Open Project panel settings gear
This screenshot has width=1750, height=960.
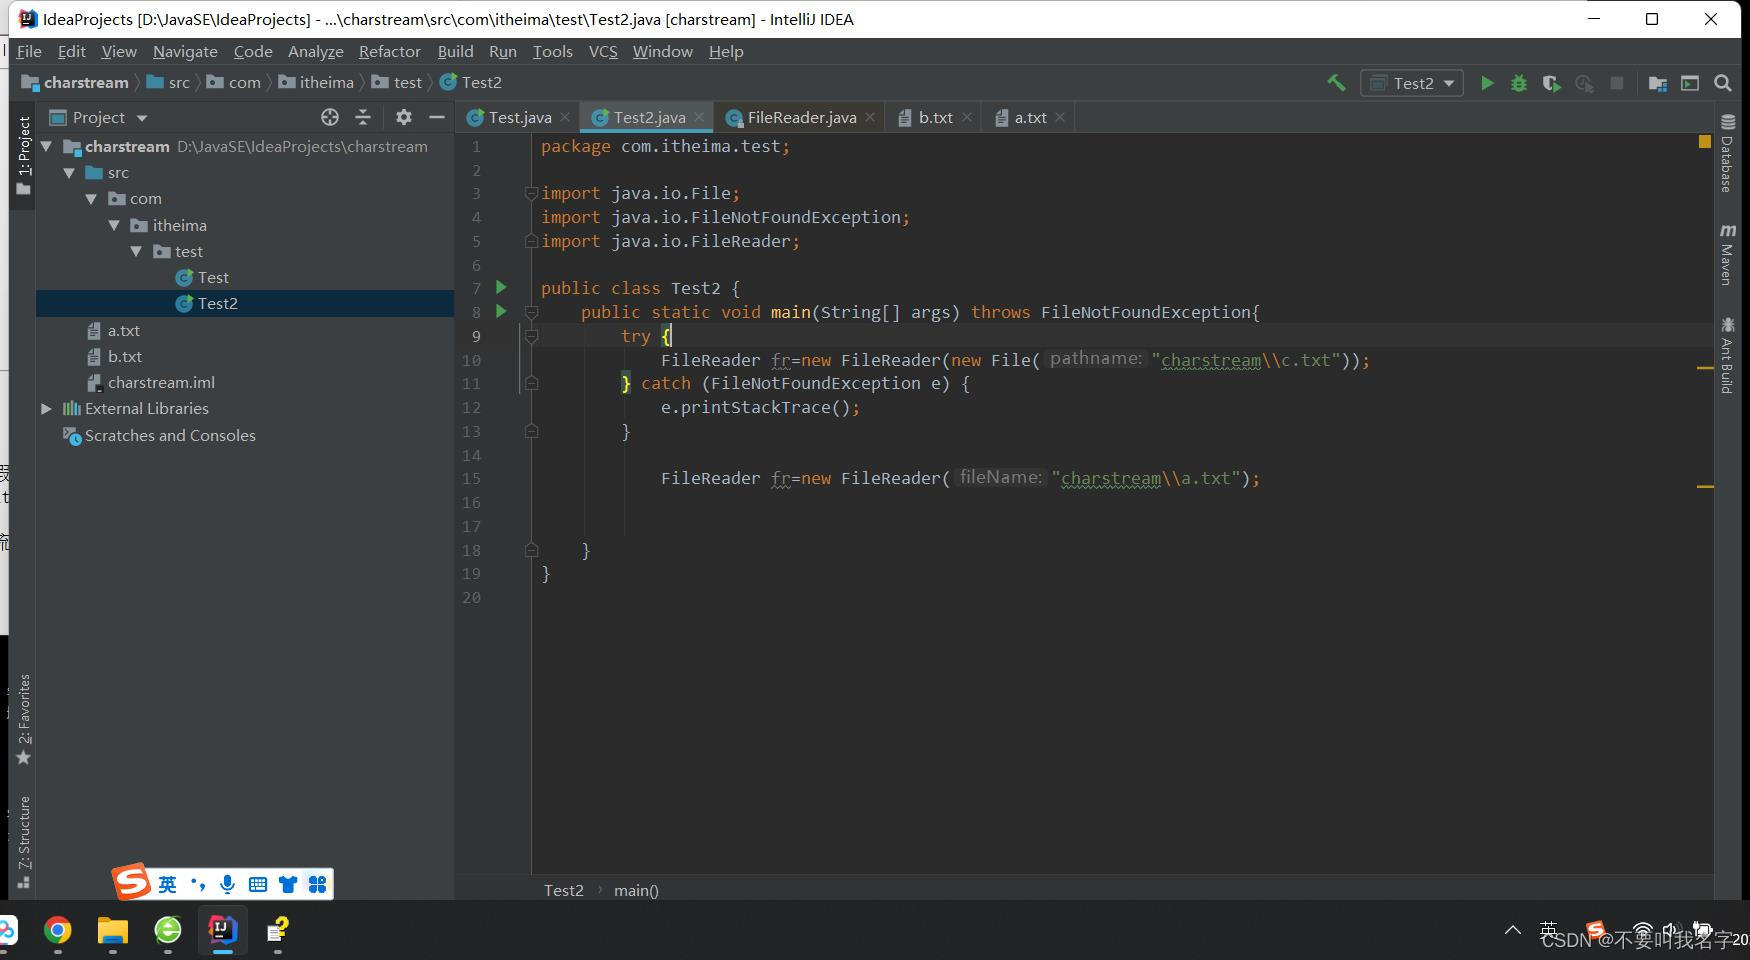pyautogui.click(x=403, y=117)
